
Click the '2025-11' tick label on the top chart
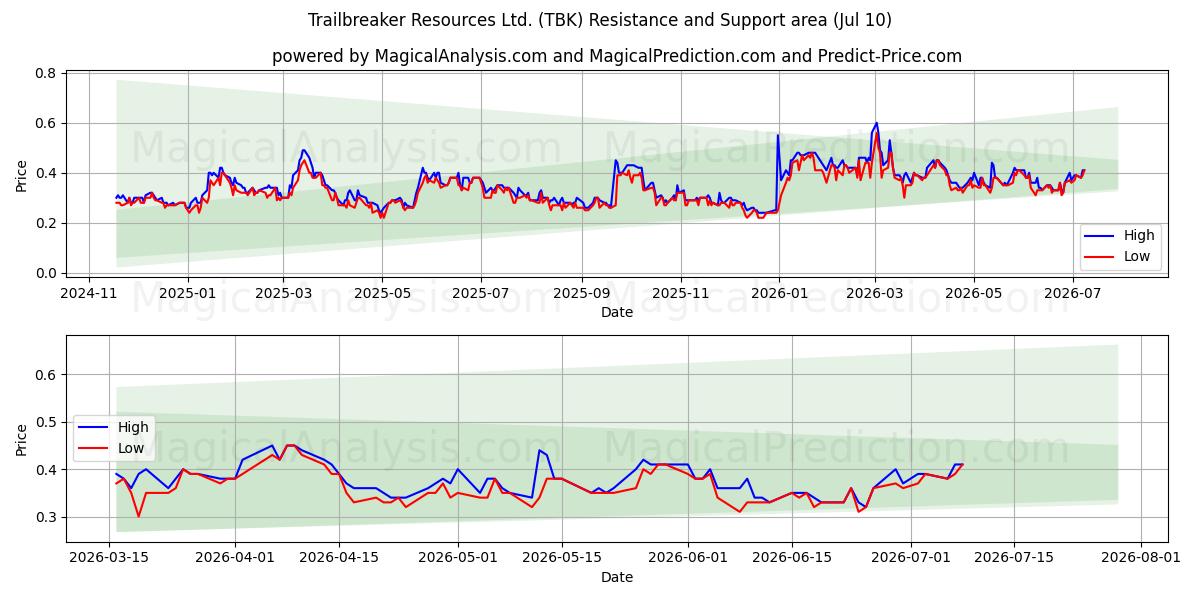[x=680, y=293]
